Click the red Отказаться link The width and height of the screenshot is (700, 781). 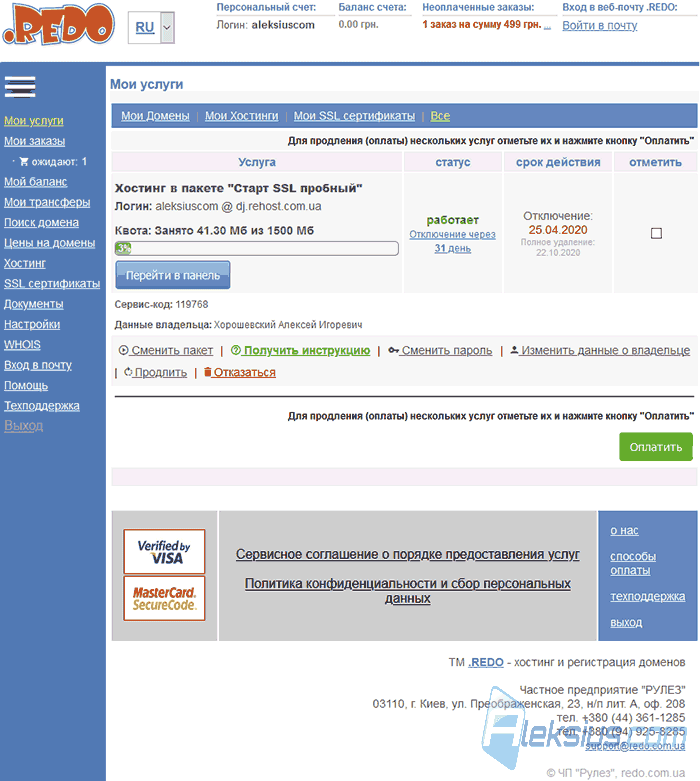(x=240, y=372)
